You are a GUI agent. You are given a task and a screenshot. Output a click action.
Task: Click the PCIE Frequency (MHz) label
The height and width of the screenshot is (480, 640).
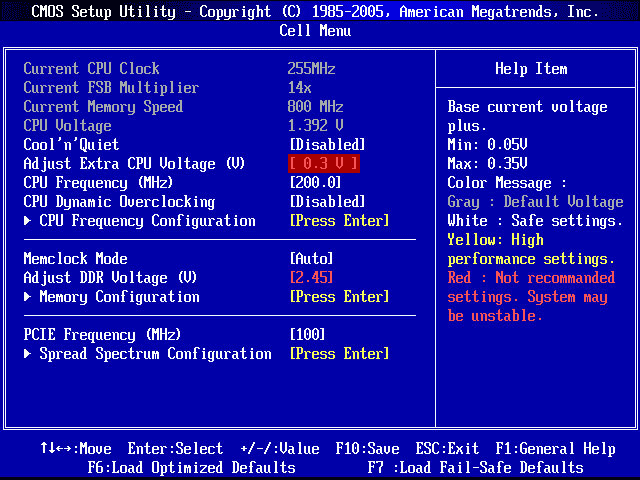(x=102, y=335)
